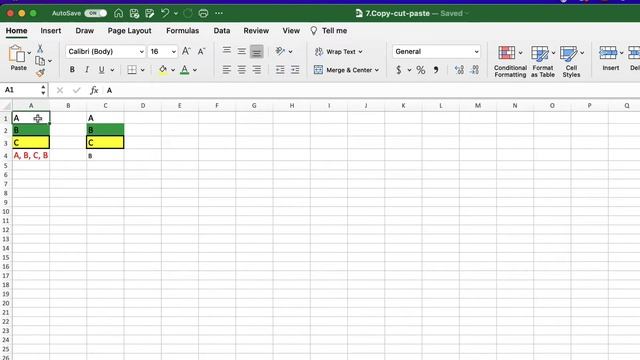This screenshot has height=360, width=640.
Task: Apply the green font color
Action: tap(184, 70)
